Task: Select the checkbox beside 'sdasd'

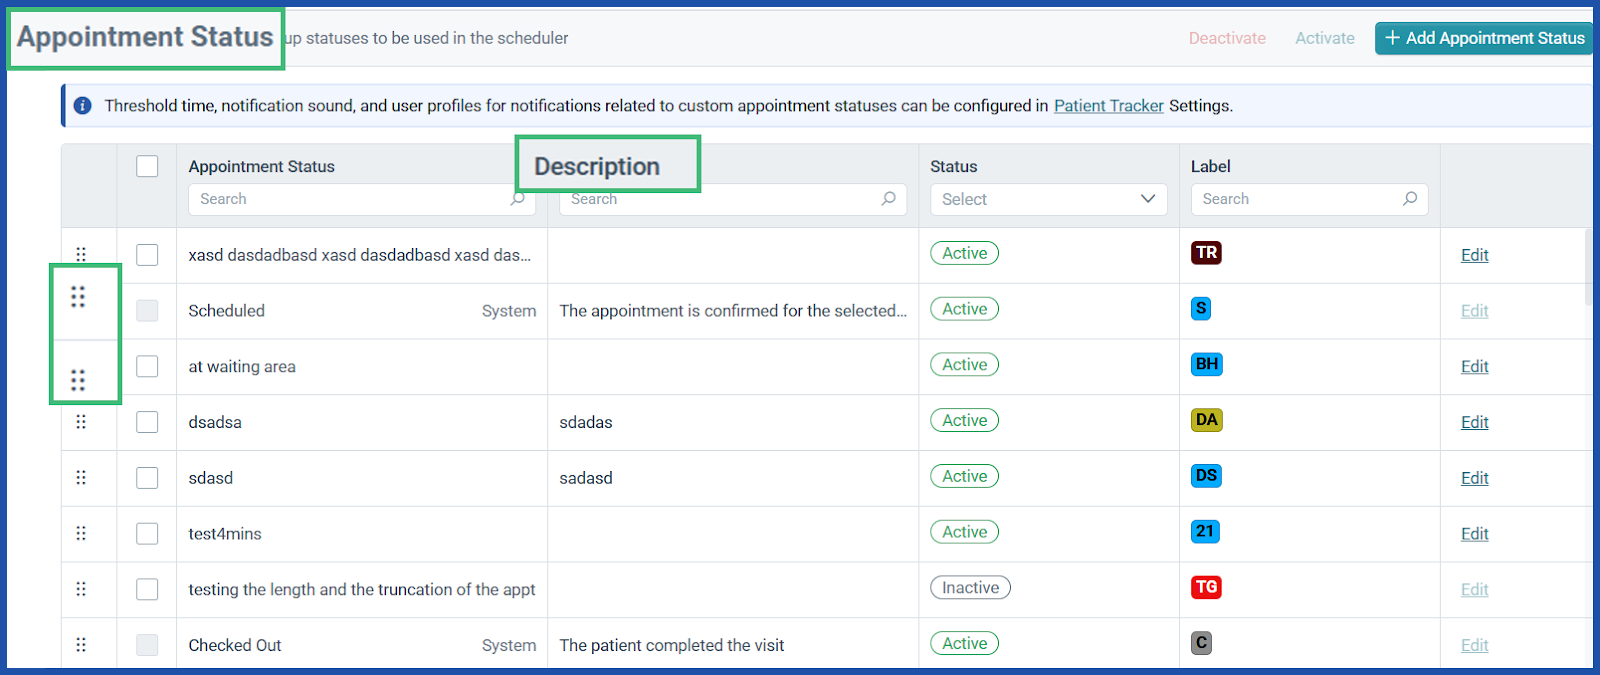Action: point(147,477)
